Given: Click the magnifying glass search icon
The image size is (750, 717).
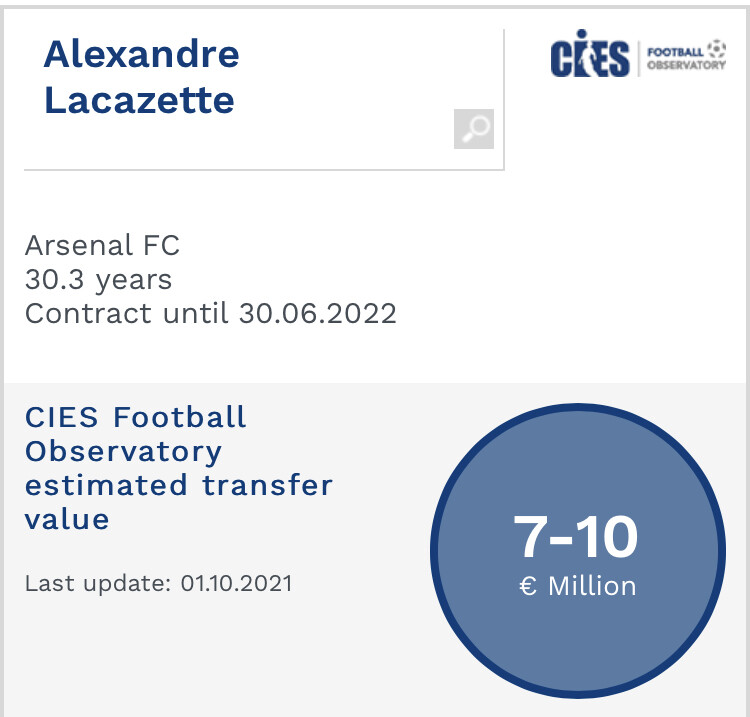Looking at the screenshot, I should coord(474,129).
